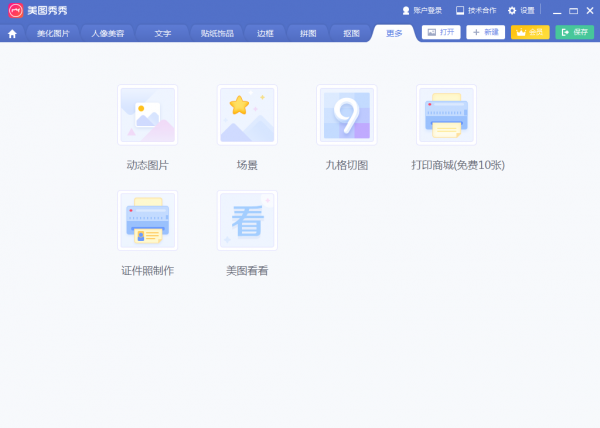Viewport: 600px width, 428px height.
Task: Open the 动态图片 animated picture tool icon
Action: tap(147, 115)
